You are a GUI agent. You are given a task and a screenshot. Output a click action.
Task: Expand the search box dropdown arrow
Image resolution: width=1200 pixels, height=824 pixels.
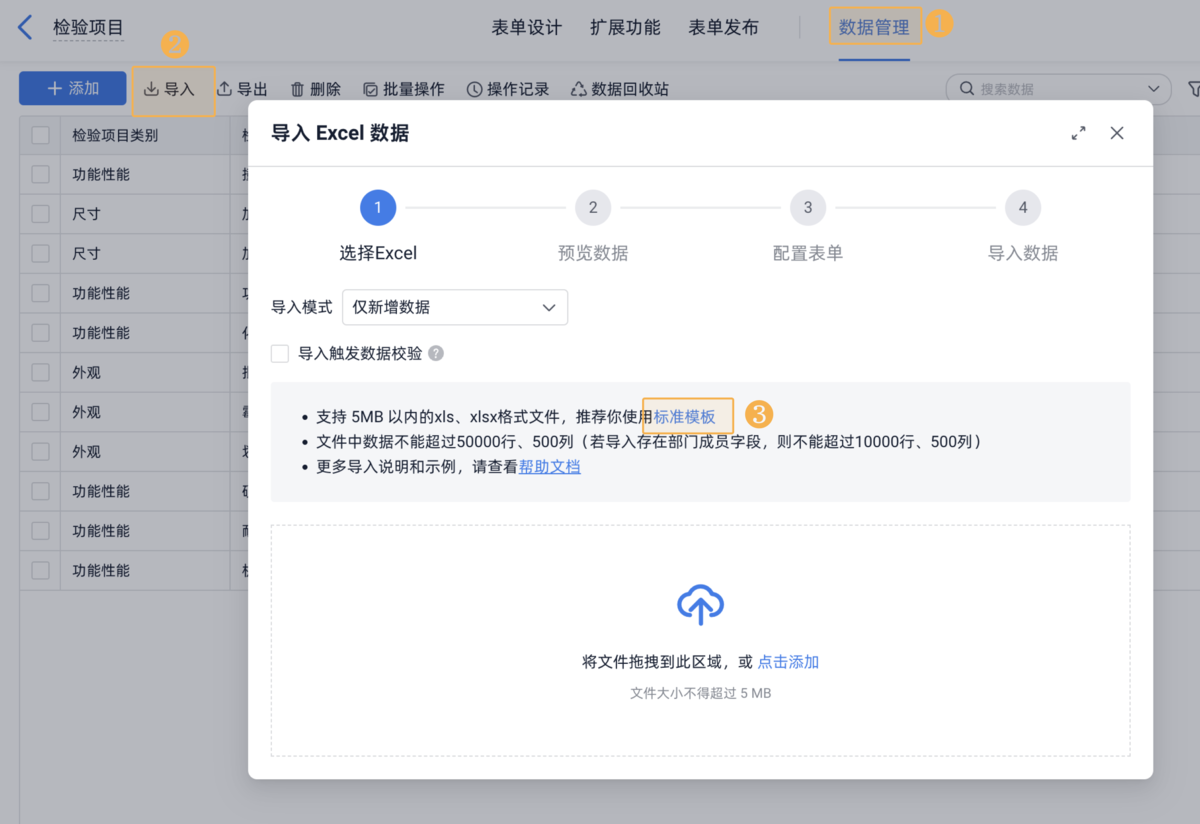coord(1155,89)
